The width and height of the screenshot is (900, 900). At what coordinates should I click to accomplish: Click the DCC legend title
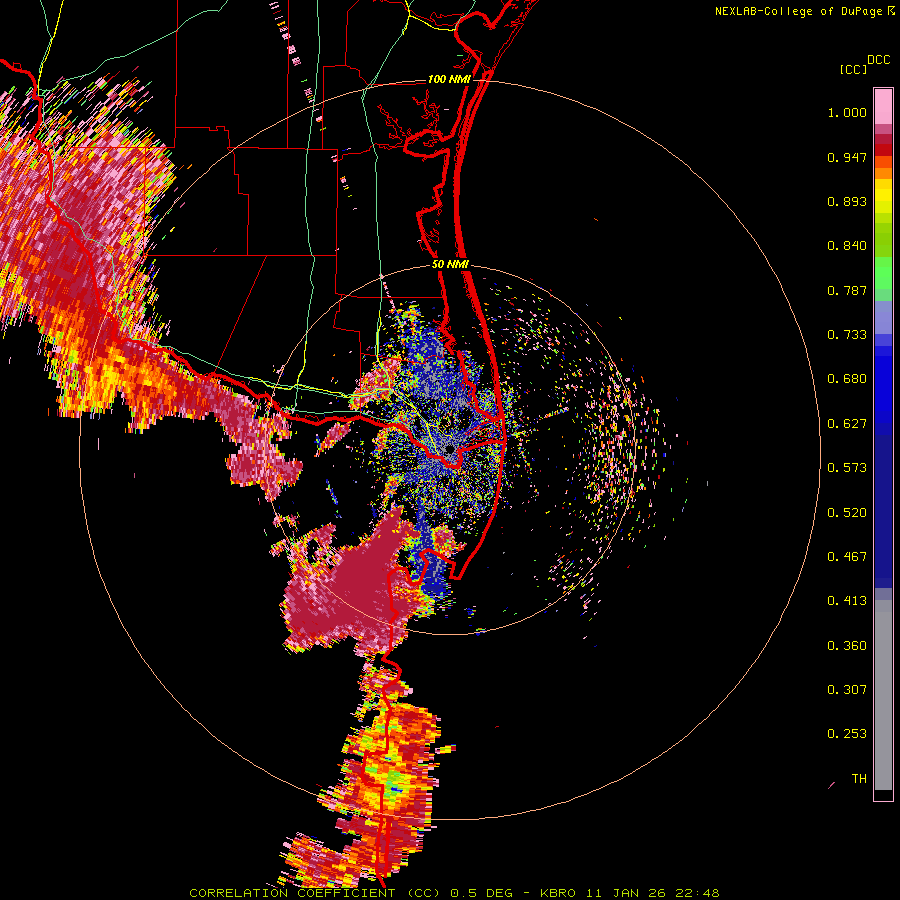878,60
